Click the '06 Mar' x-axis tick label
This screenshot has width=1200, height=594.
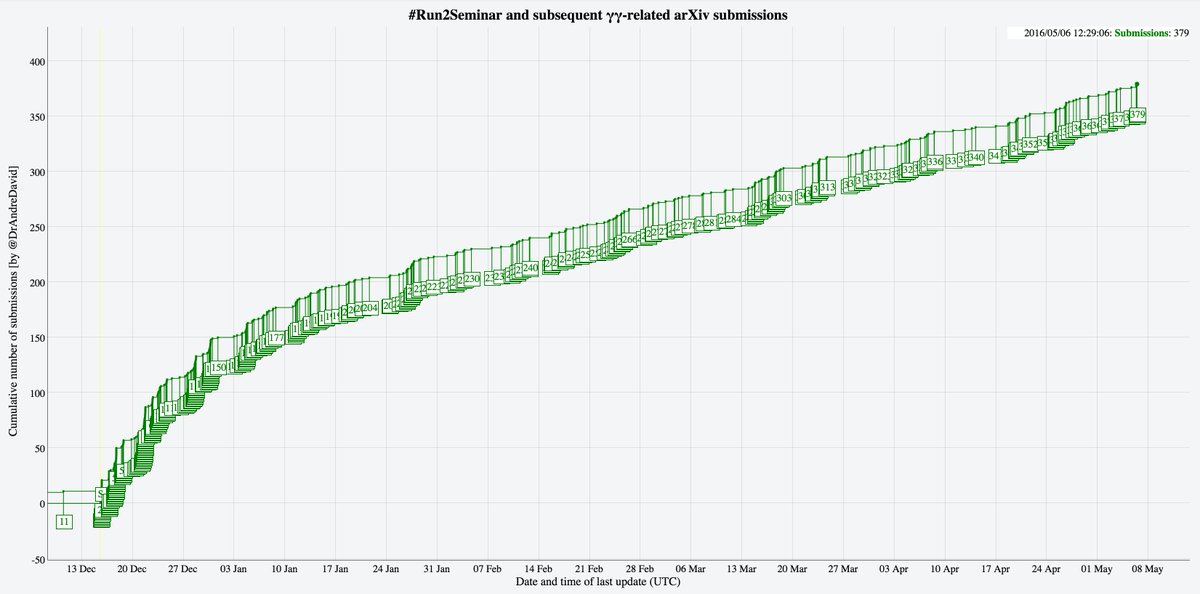click(x=691, y=569)
